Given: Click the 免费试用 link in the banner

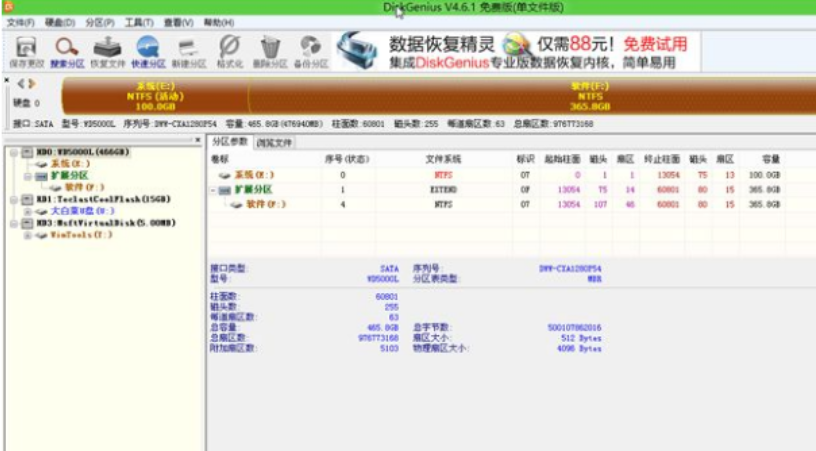Looking at the screenshot, I should tap(655, 44).
